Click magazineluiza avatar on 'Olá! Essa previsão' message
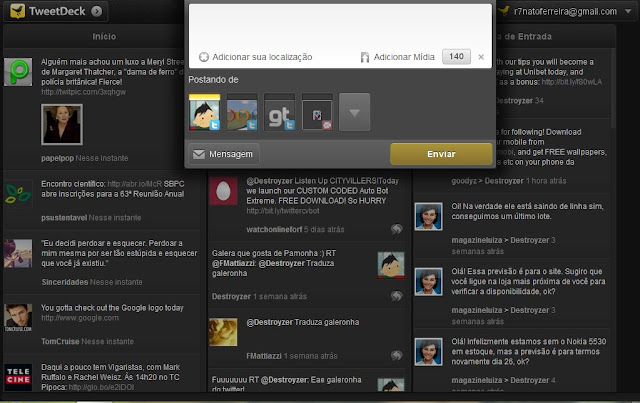Image resolution: width=640 pixels, height=403 pixels. [x=429, y=282]
